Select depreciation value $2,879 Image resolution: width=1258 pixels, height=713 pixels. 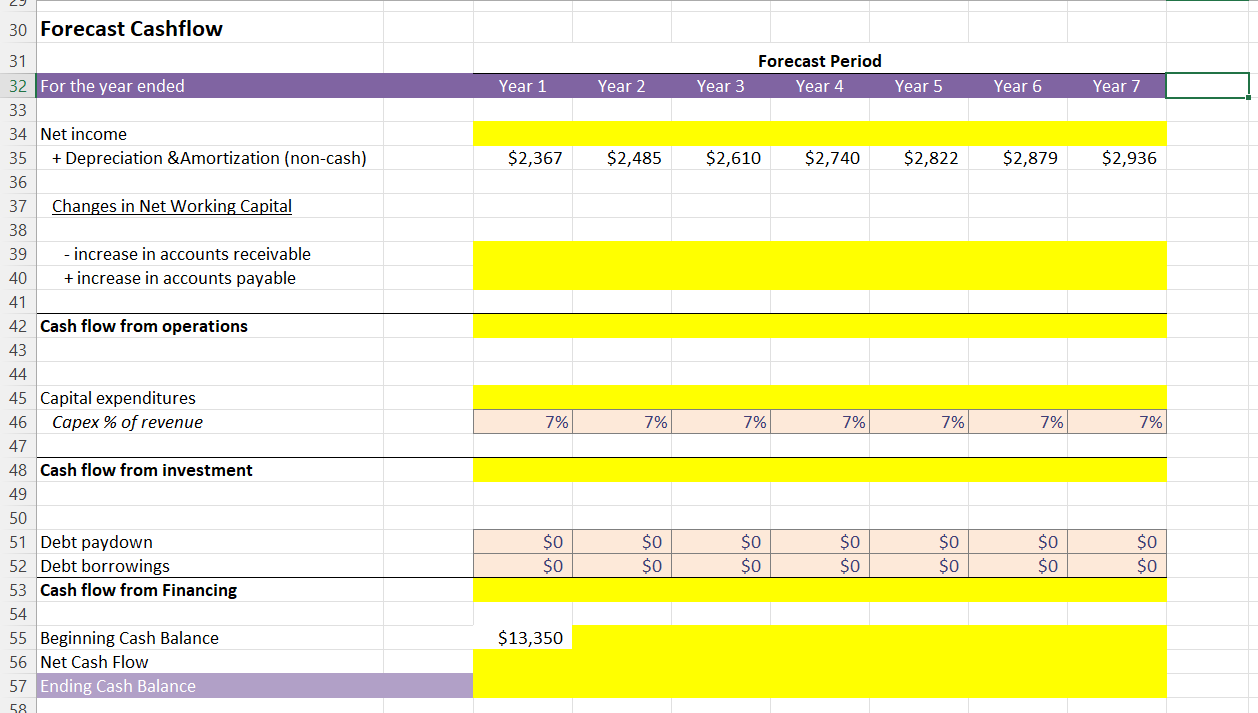pos(1017,158)
